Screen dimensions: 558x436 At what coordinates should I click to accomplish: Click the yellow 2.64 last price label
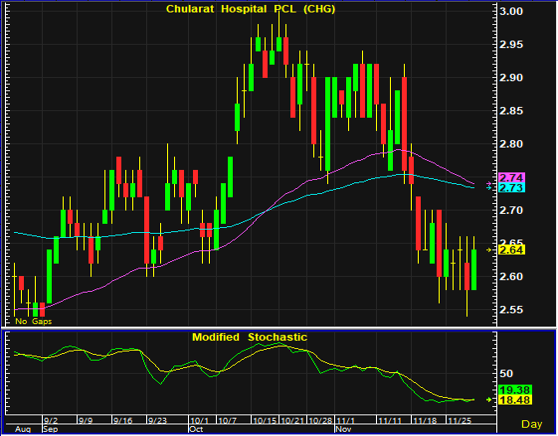pyautogui.click(x=511, y=250)
